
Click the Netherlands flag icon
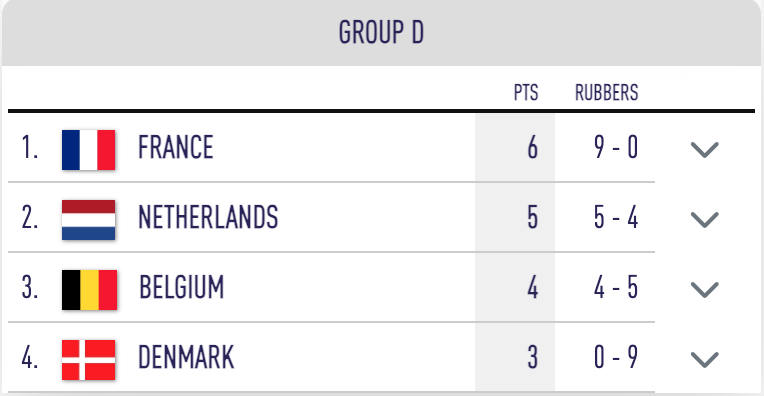pyautogui.click(x=89, y=220)
